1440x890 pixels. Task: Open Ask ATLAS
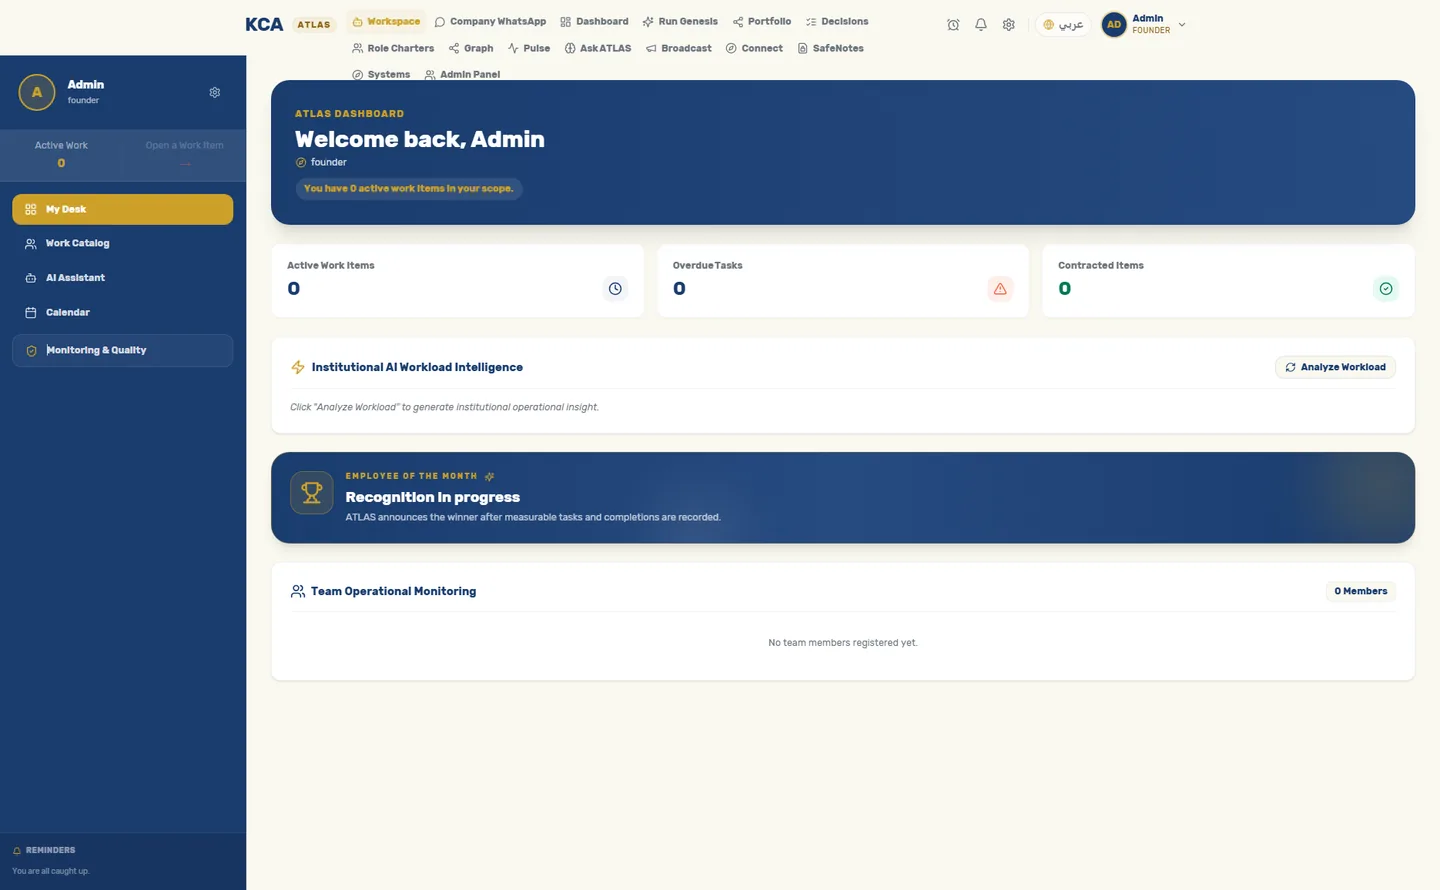[x=598, y=48]
